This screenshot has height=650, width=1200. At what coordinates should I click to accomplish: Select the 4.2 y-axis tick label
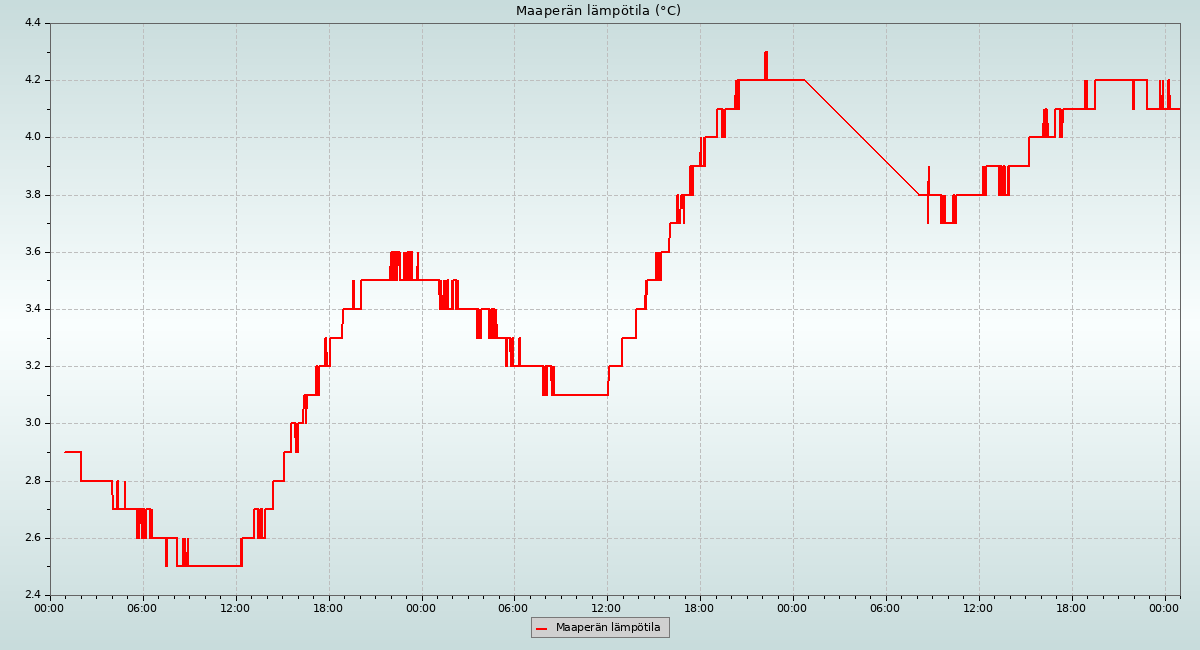pyautogui.click(x=31, y=80)
